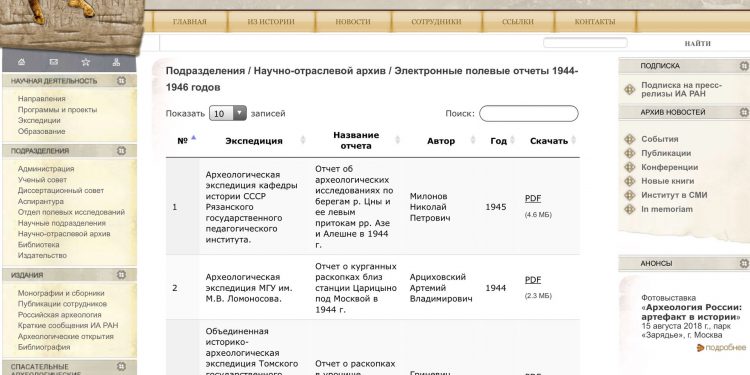Click the bullet icon beside Новые книги
Screen dimensions: 750x375
630,181
